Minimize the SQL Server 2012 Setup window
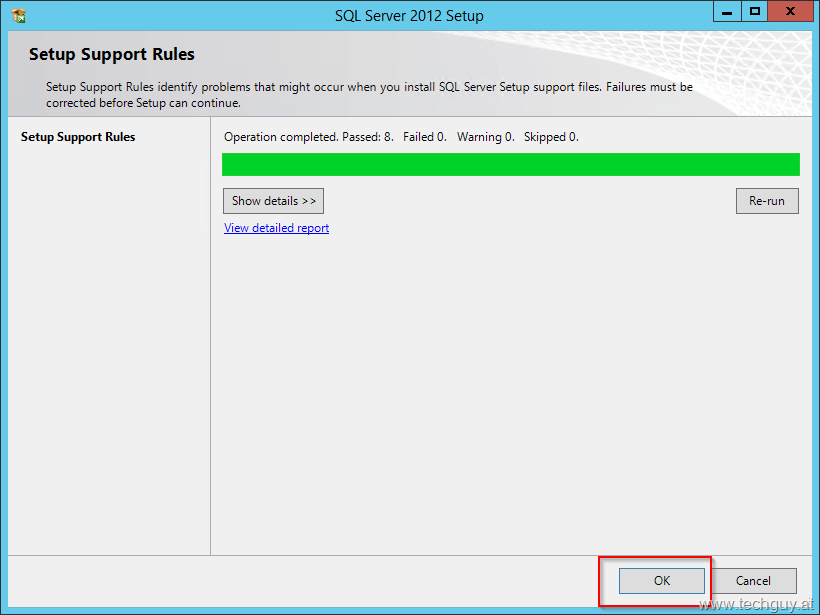 727,11
